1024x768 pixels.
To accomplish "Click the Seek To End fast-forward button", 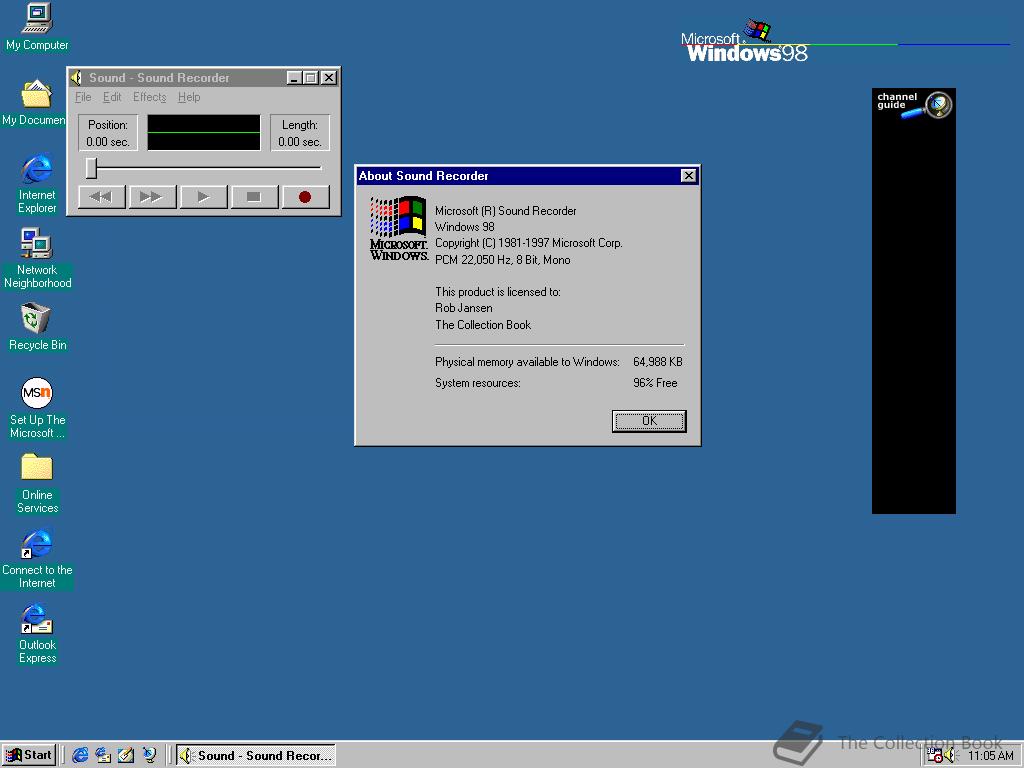I will pos(152,197).
